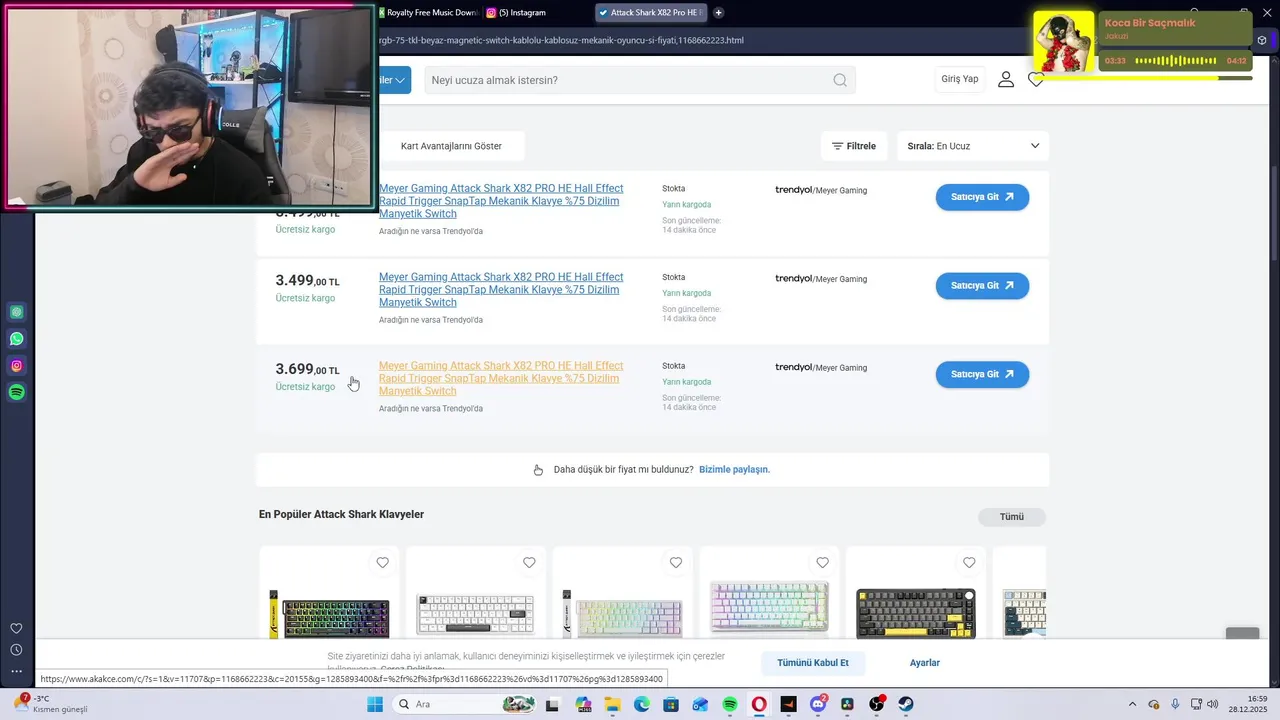Screen dimensions: 1280x720
Task: Open Windows Start menu
Action: tap(375, 704)
